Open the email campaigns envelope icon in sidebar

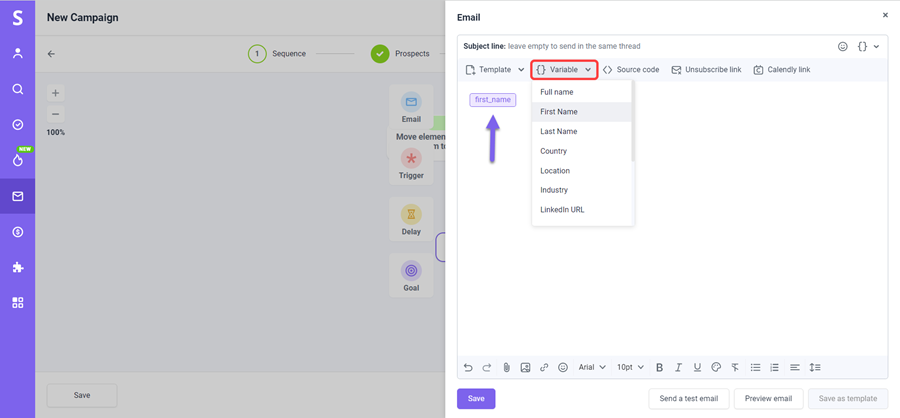(x=18, y=196)
